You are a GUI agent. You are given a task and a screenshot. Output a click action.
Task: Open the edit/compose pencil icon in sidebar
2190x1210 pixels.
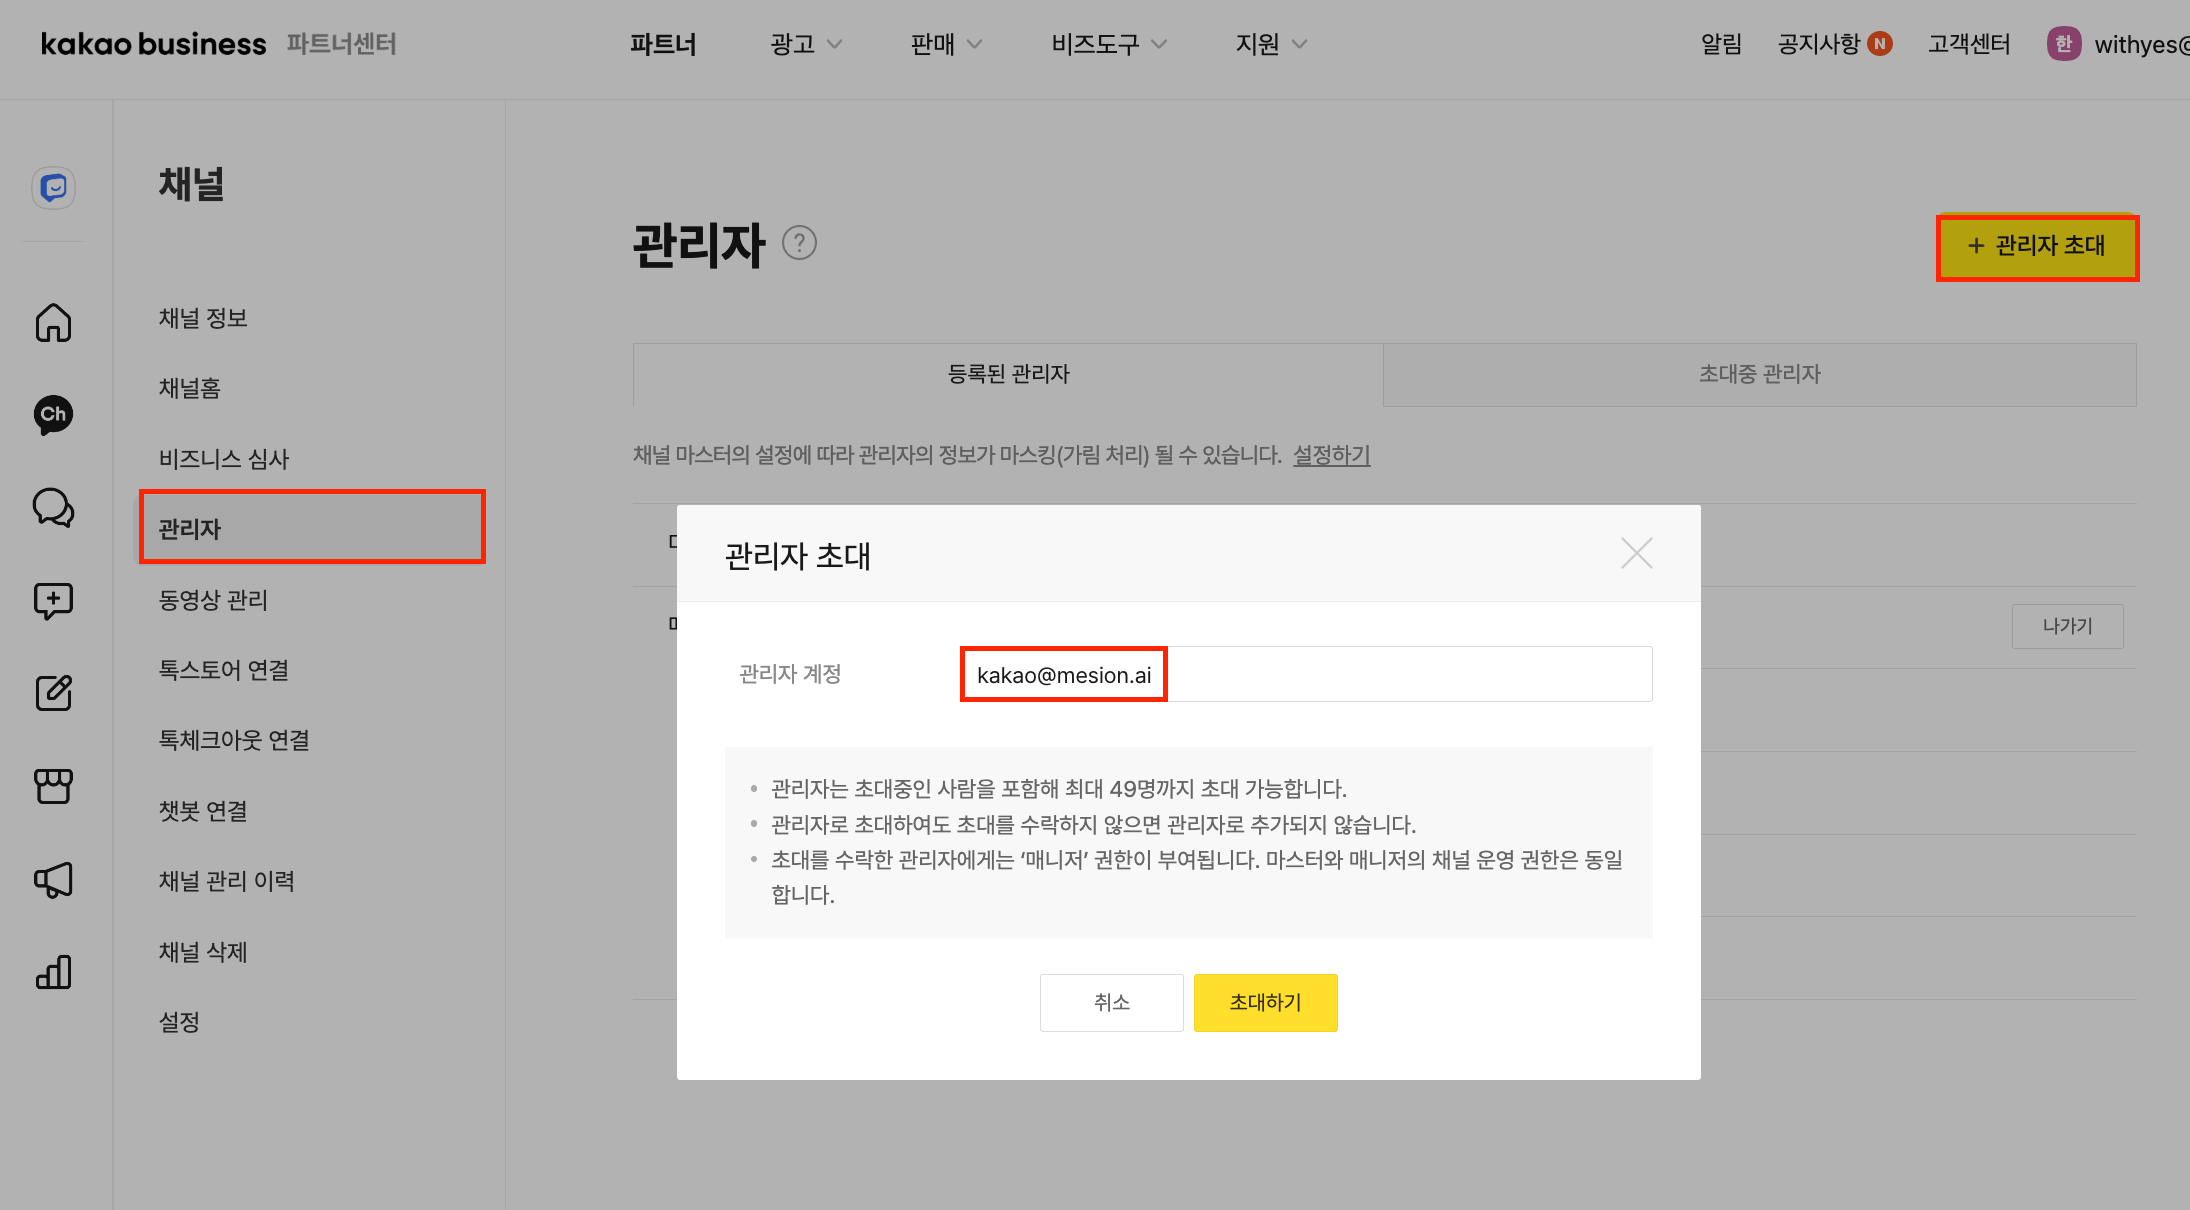54,693
